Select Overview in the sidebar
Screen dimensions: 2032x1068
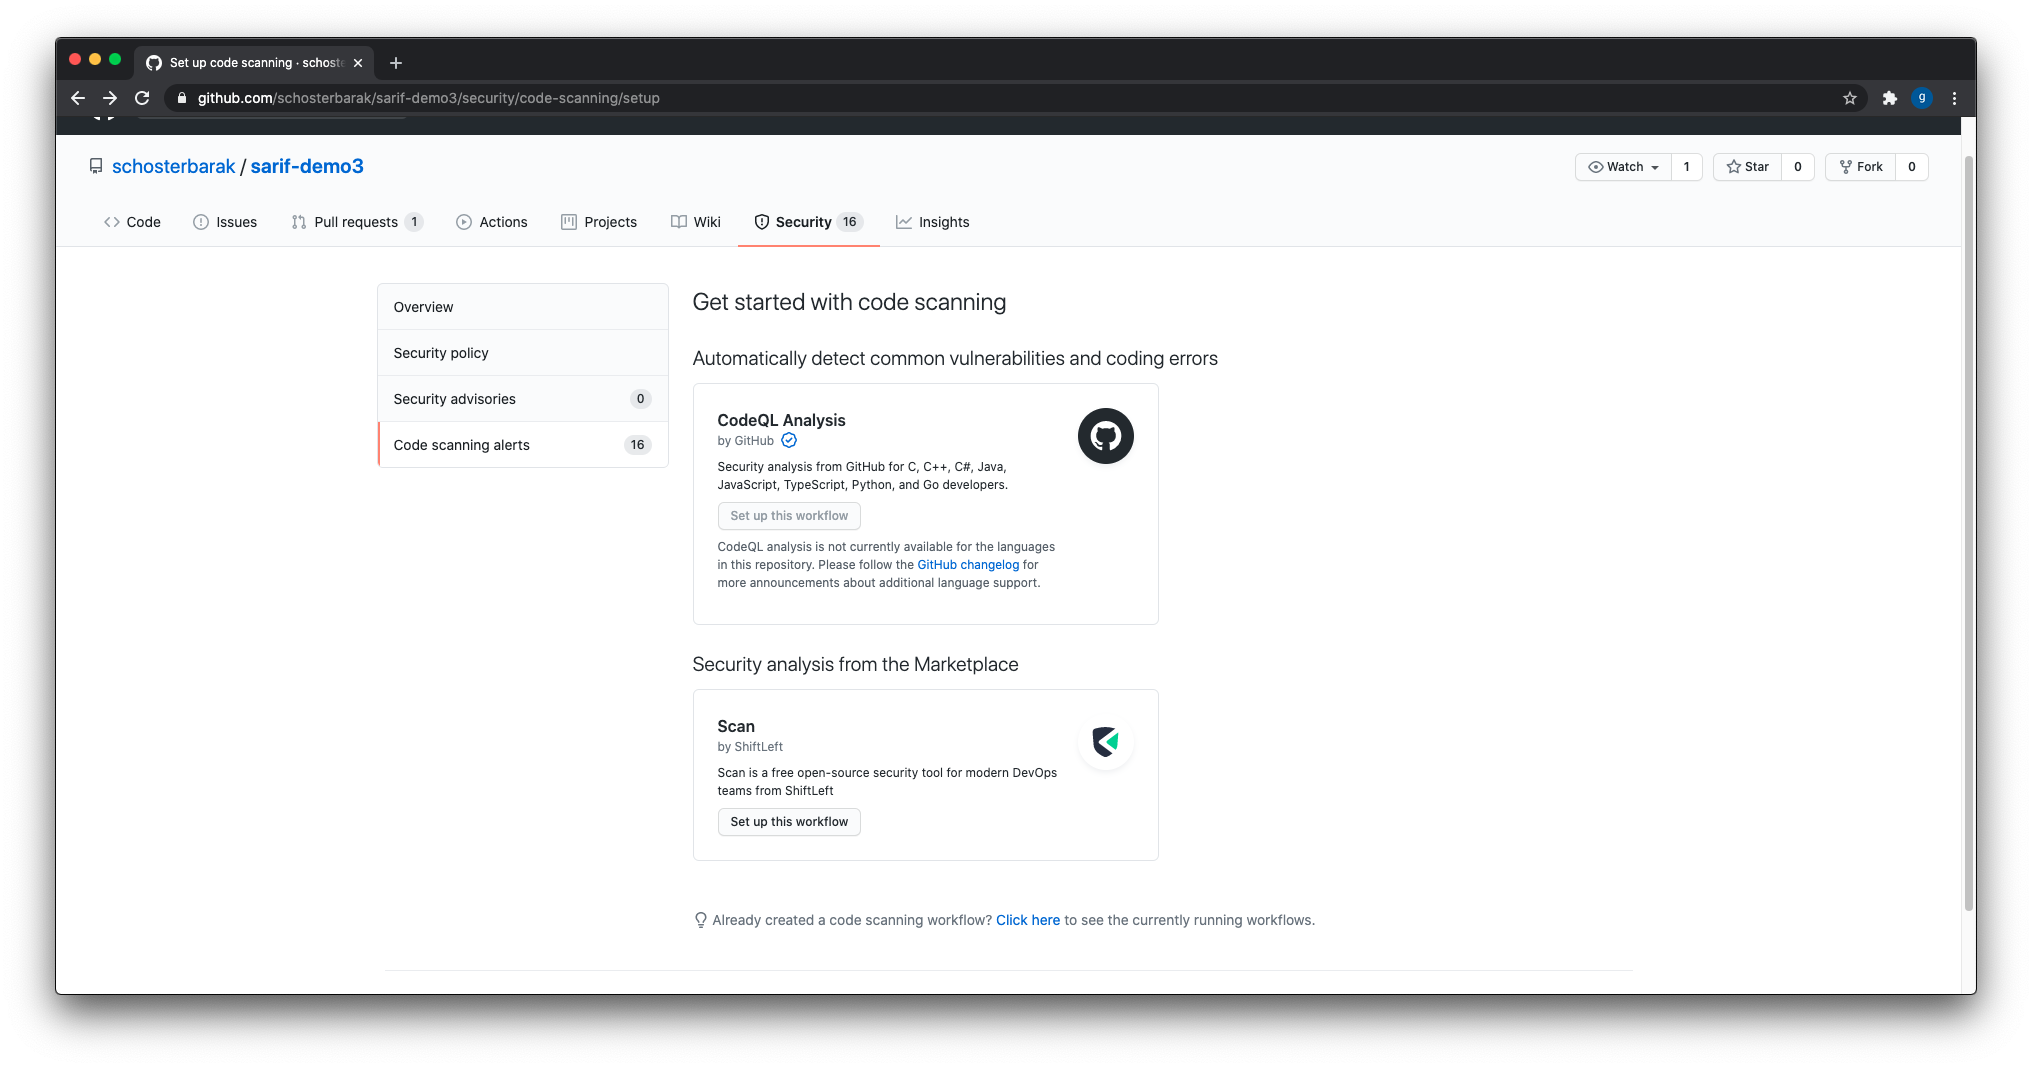click(523, 307)
